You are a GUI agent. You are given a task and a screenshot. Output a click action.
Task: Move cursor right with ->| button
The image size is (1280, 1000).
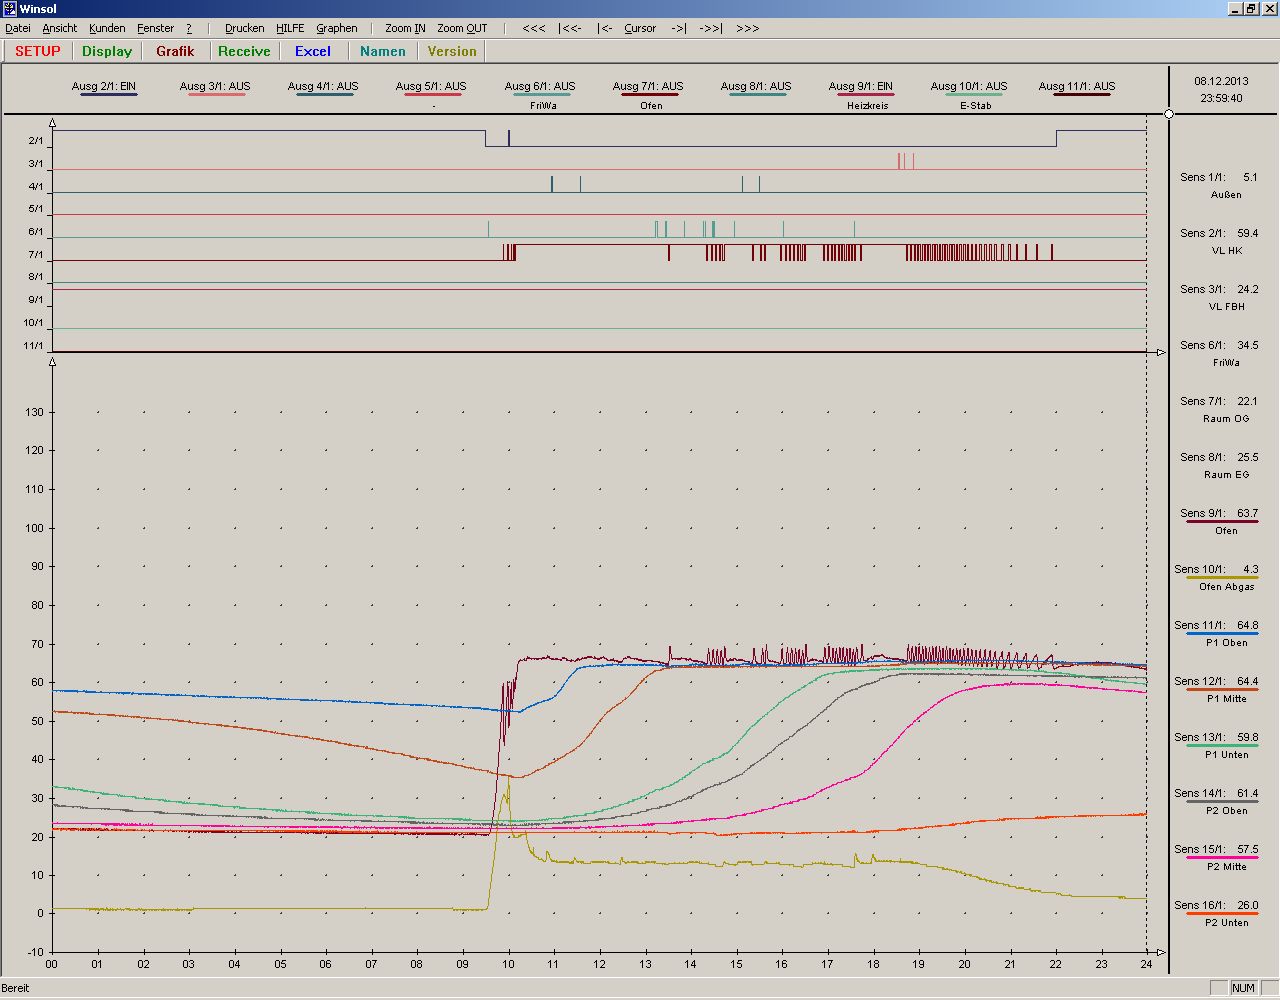click(679, 28)
